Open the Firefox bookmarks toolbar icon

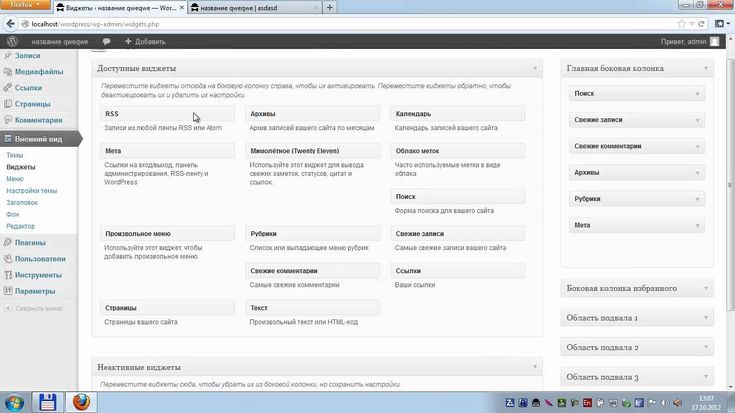720,24
